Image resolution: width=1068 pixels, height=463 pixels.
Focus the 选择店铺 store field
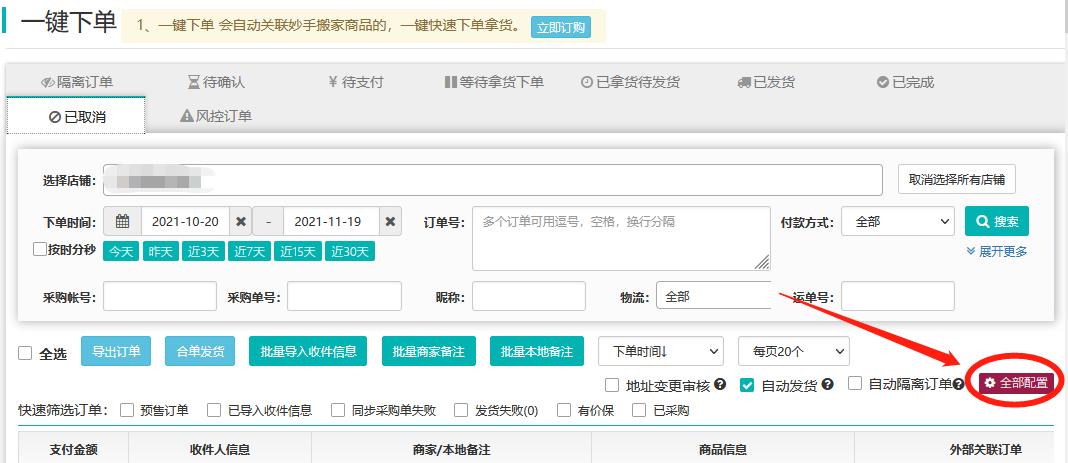pos(492,180)
